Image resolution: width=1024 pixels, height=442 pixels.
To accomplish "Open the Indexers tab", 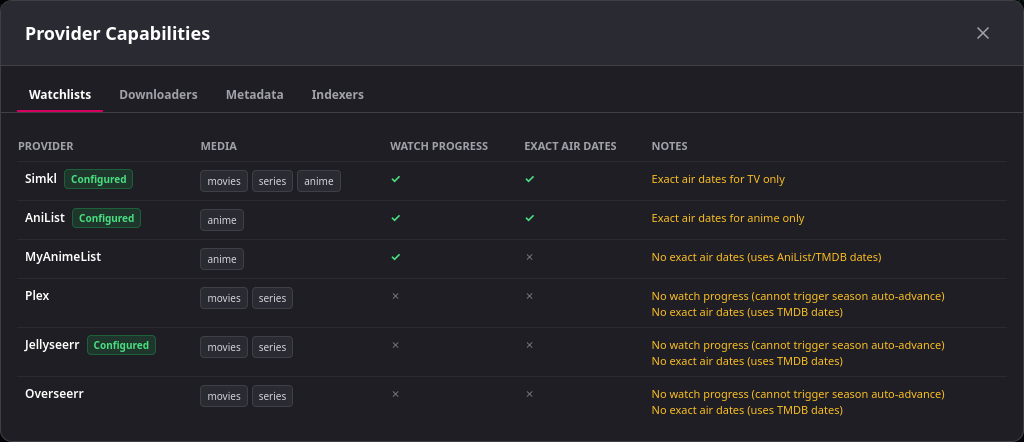I will (338, 95).
